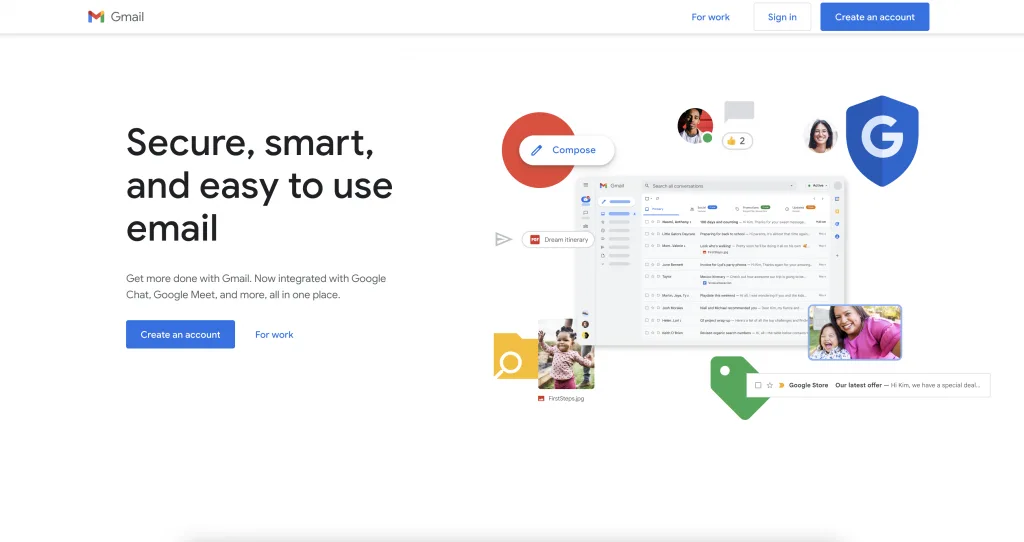Image resolution: width=1024 pixels, height=542 pixels.
Task: Select the Primary tab in mock inbox
Action: [x=659, y=209]
